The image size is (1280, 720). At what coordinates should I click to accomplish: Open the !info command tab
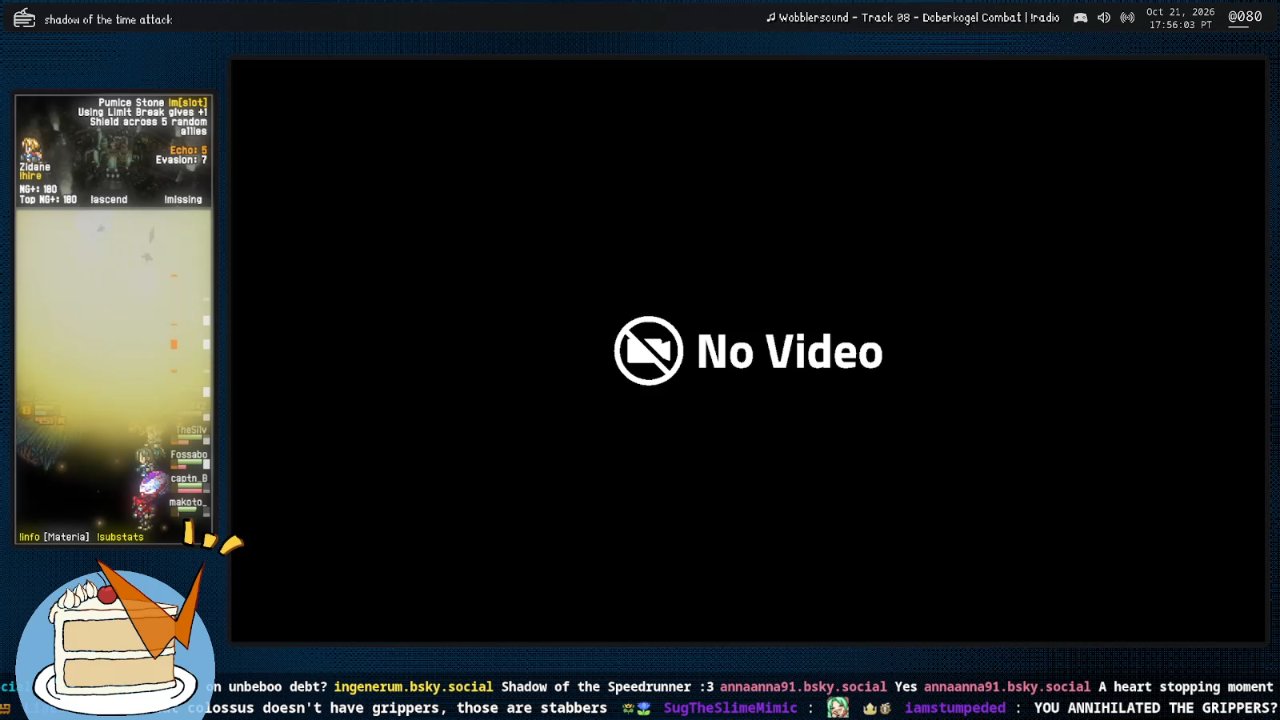tap(29, 537)
